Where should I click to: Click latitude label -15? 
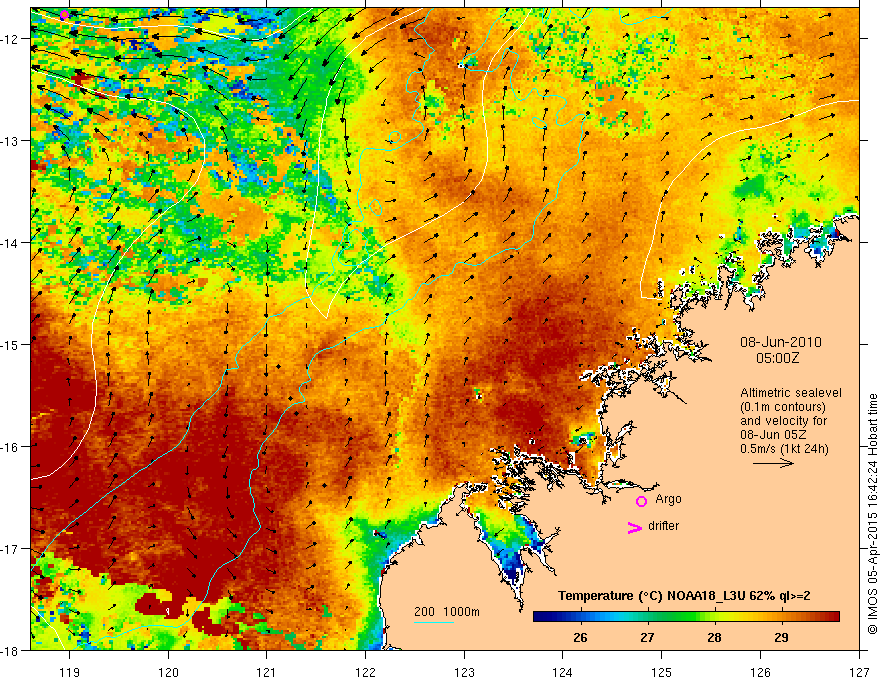[x=11, y=344]
